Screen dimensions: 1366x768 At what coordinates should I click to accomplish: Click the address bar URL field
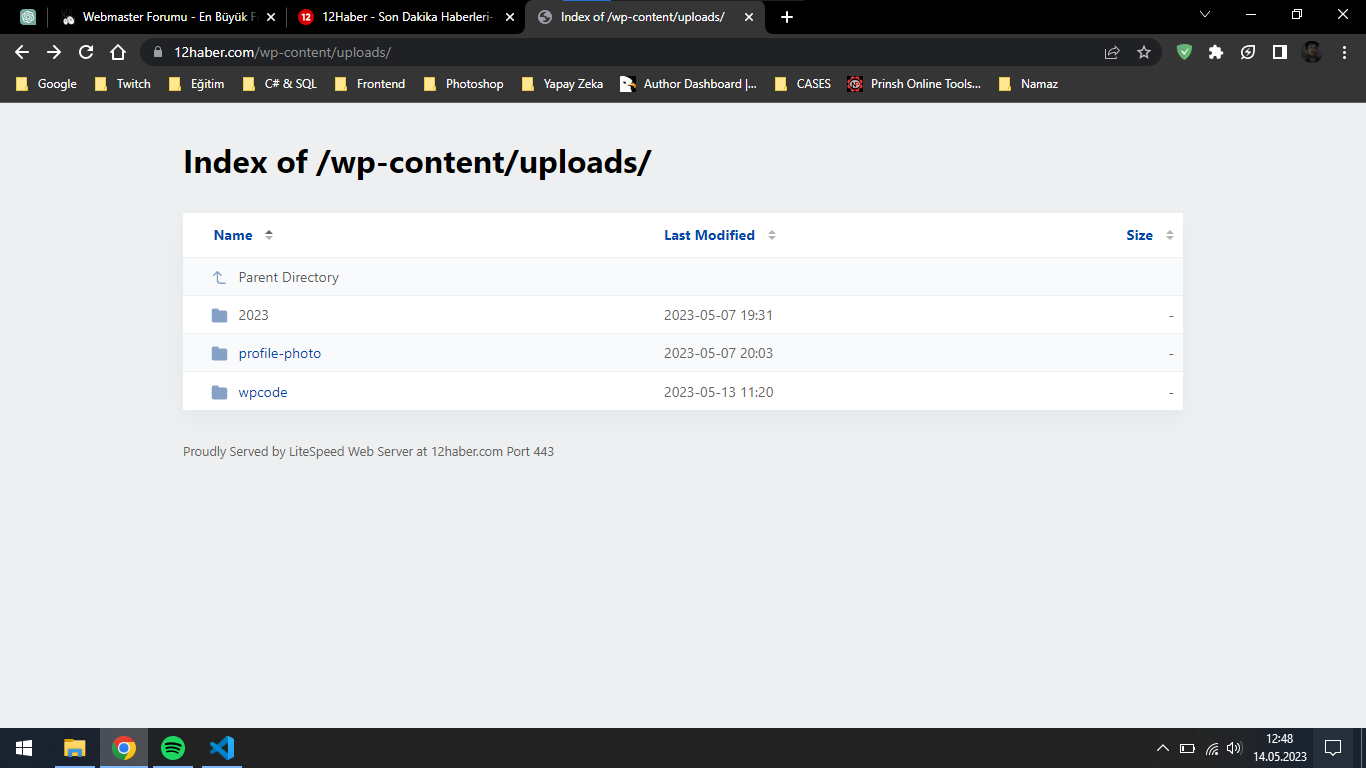click(630, 52)
